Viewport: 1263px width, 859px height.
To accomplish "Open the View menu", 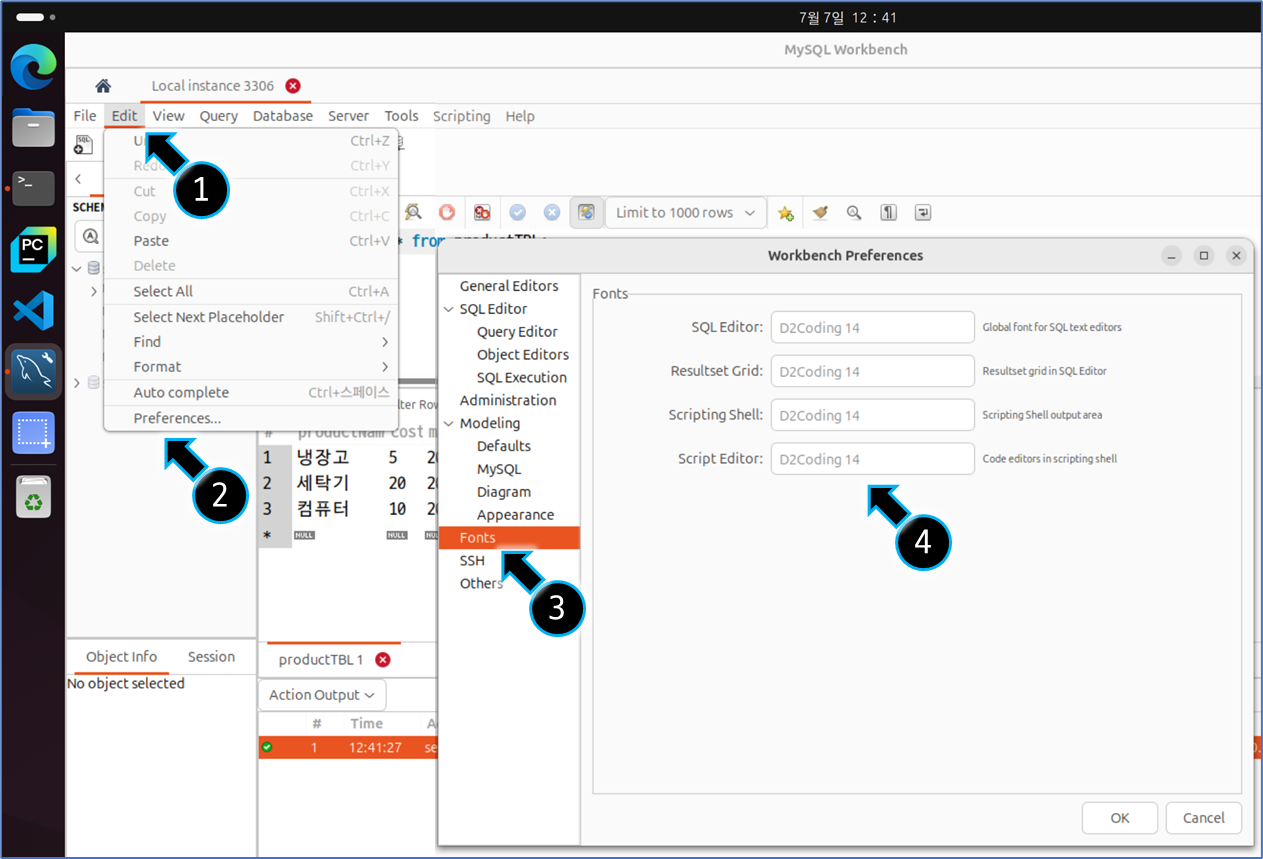I will coord(168,116).
